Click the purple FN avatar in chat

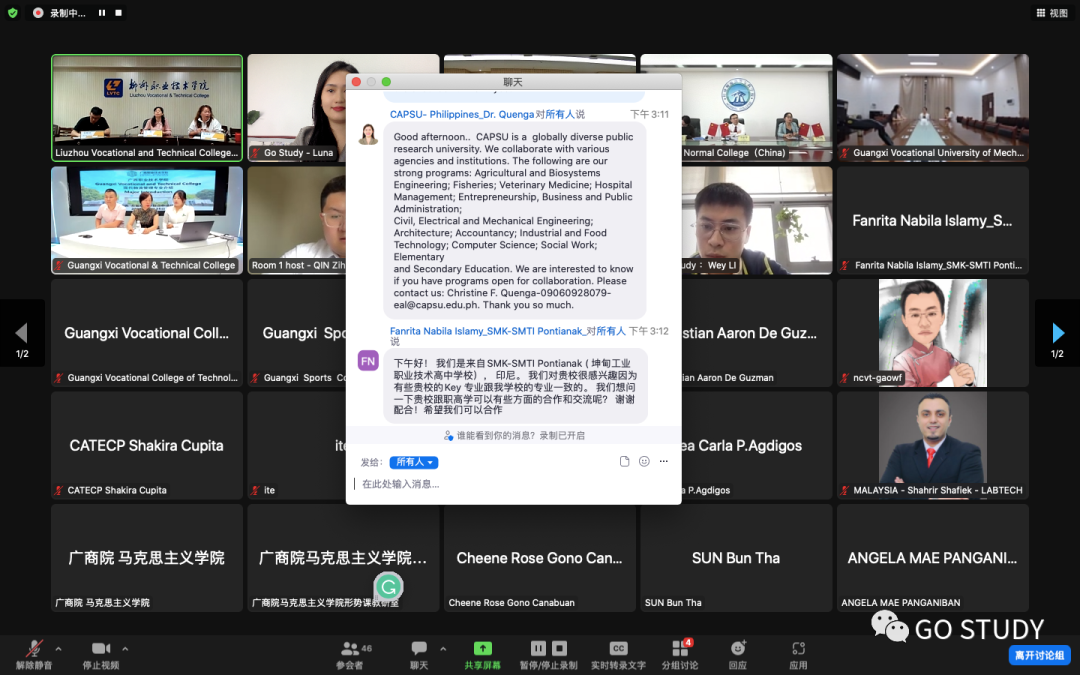pos(368,361)
